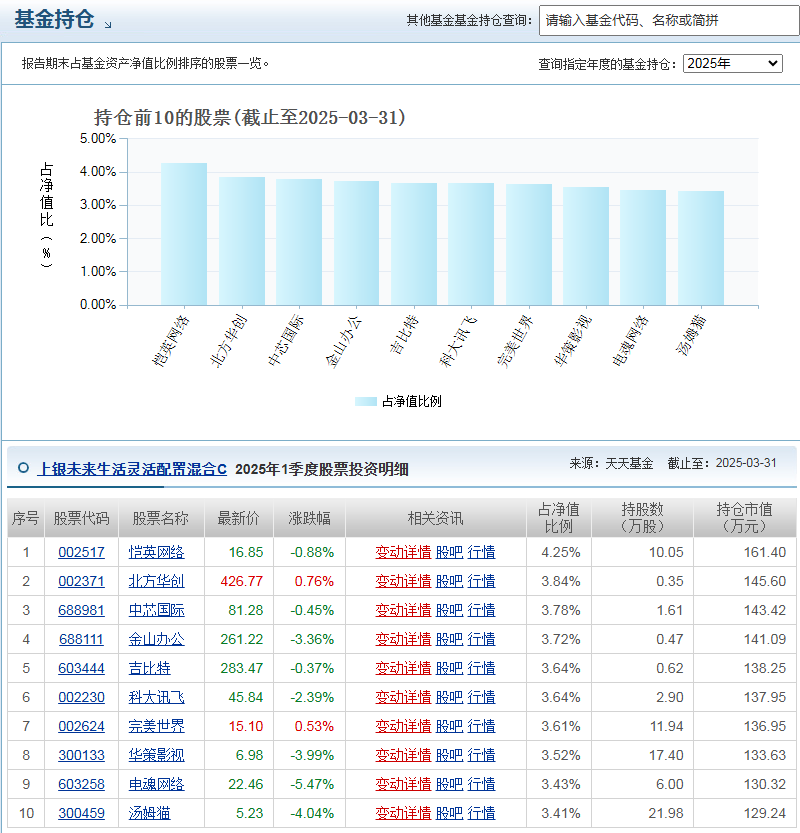Click the 恺英网络 bar in chart
Image resolution: width=800 pixels, height=833 pixels.
point(184,234)
